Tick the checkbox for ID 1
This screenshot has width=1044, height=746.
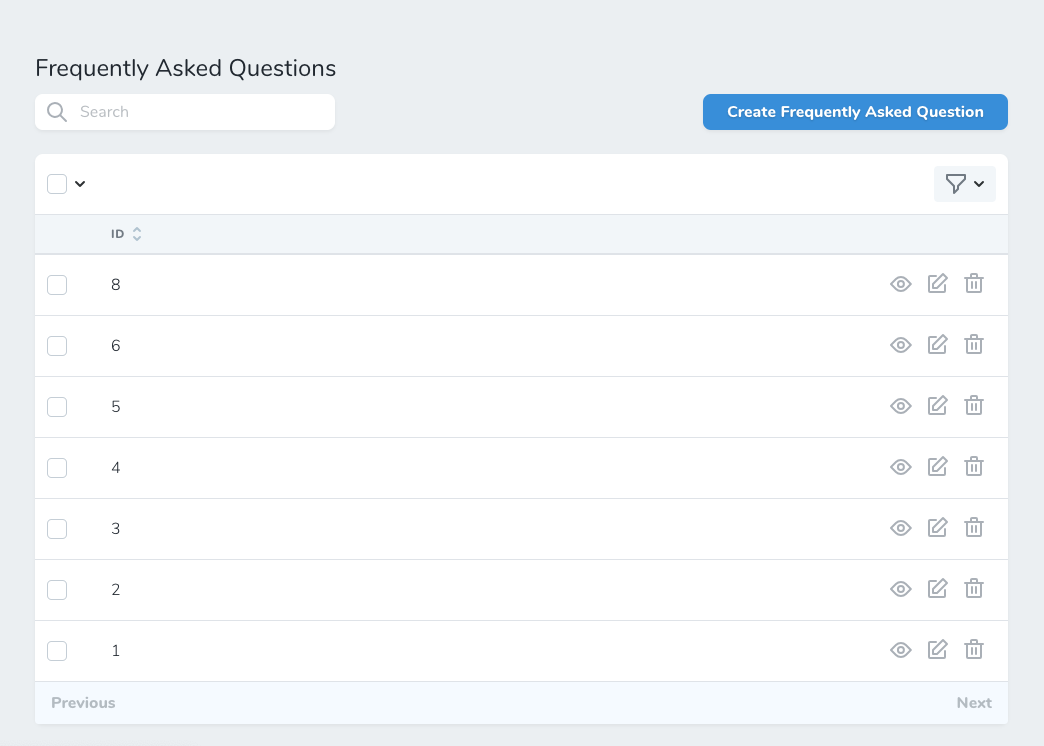click(x=57, y=651)
